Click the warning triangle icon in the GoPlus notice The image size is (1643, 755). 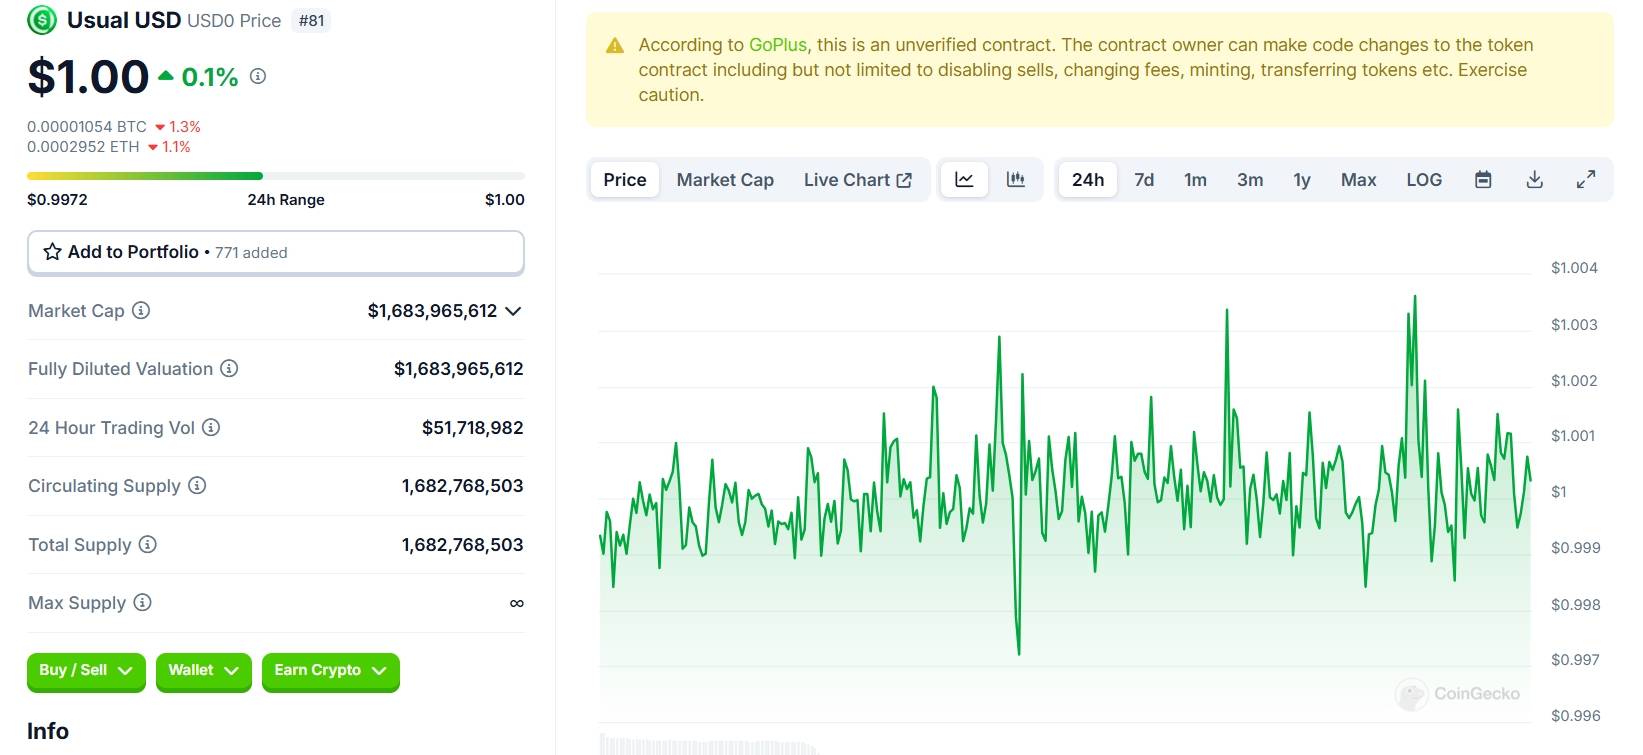pos(615,46)
